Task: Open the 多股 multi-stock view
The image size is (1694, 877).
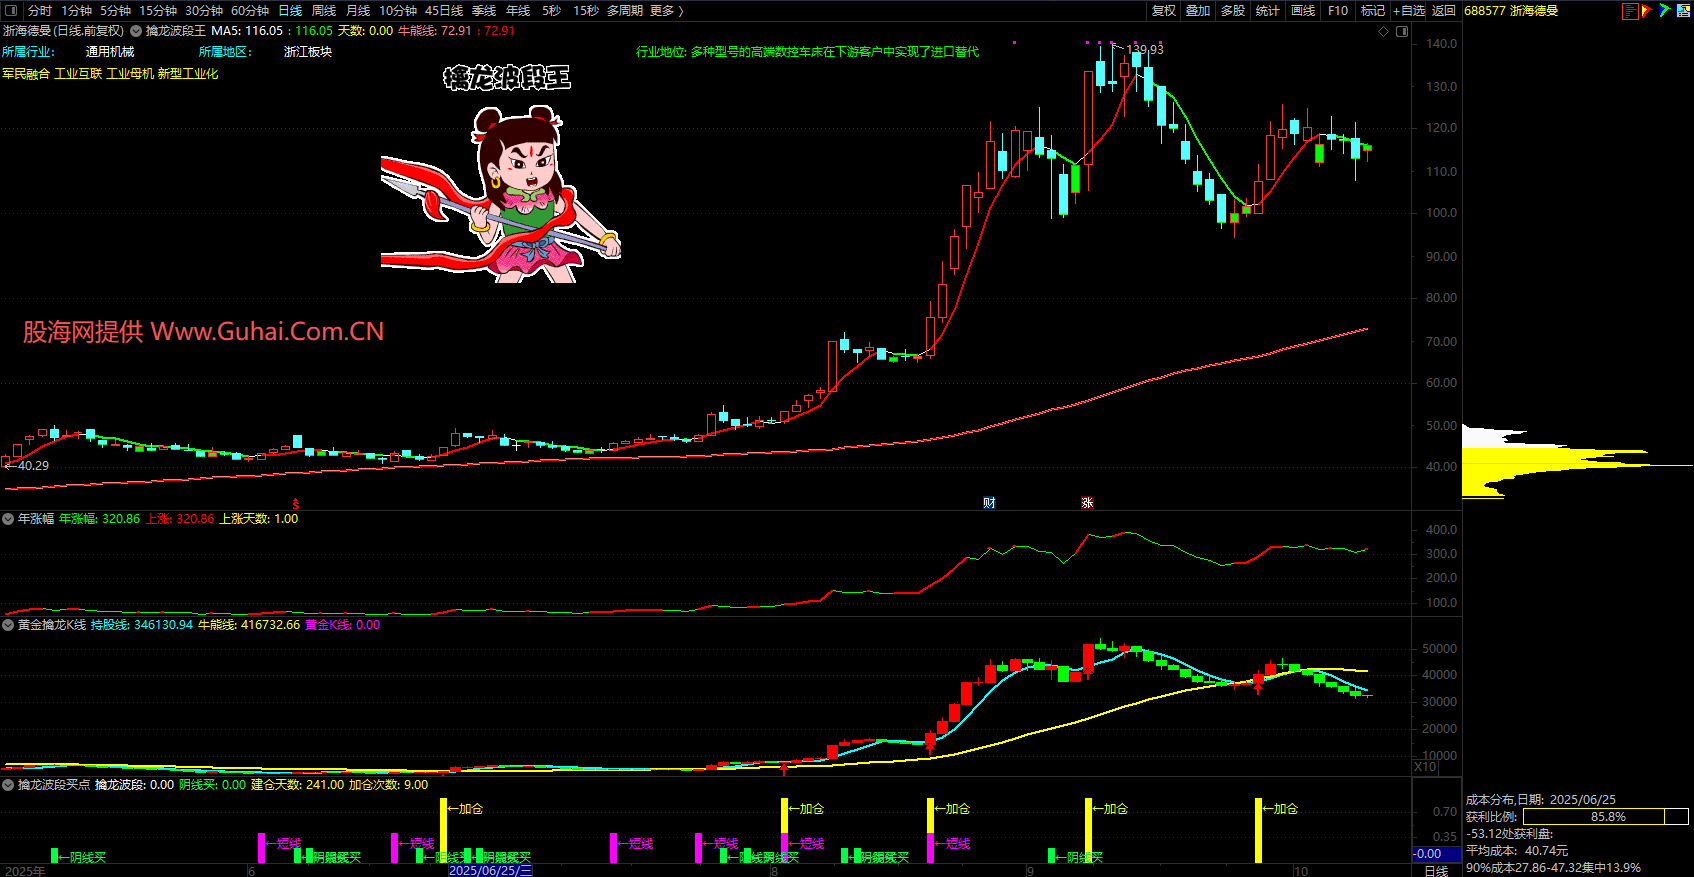Action: (1233, 11)
